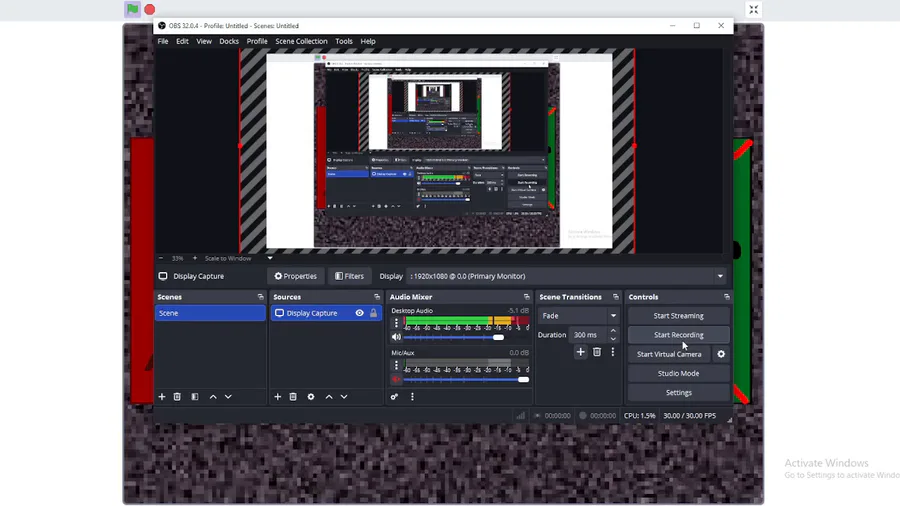Open source properties gear in Sources toolbar
Viewport: 900px width, 506px height.
pos(311,396)
